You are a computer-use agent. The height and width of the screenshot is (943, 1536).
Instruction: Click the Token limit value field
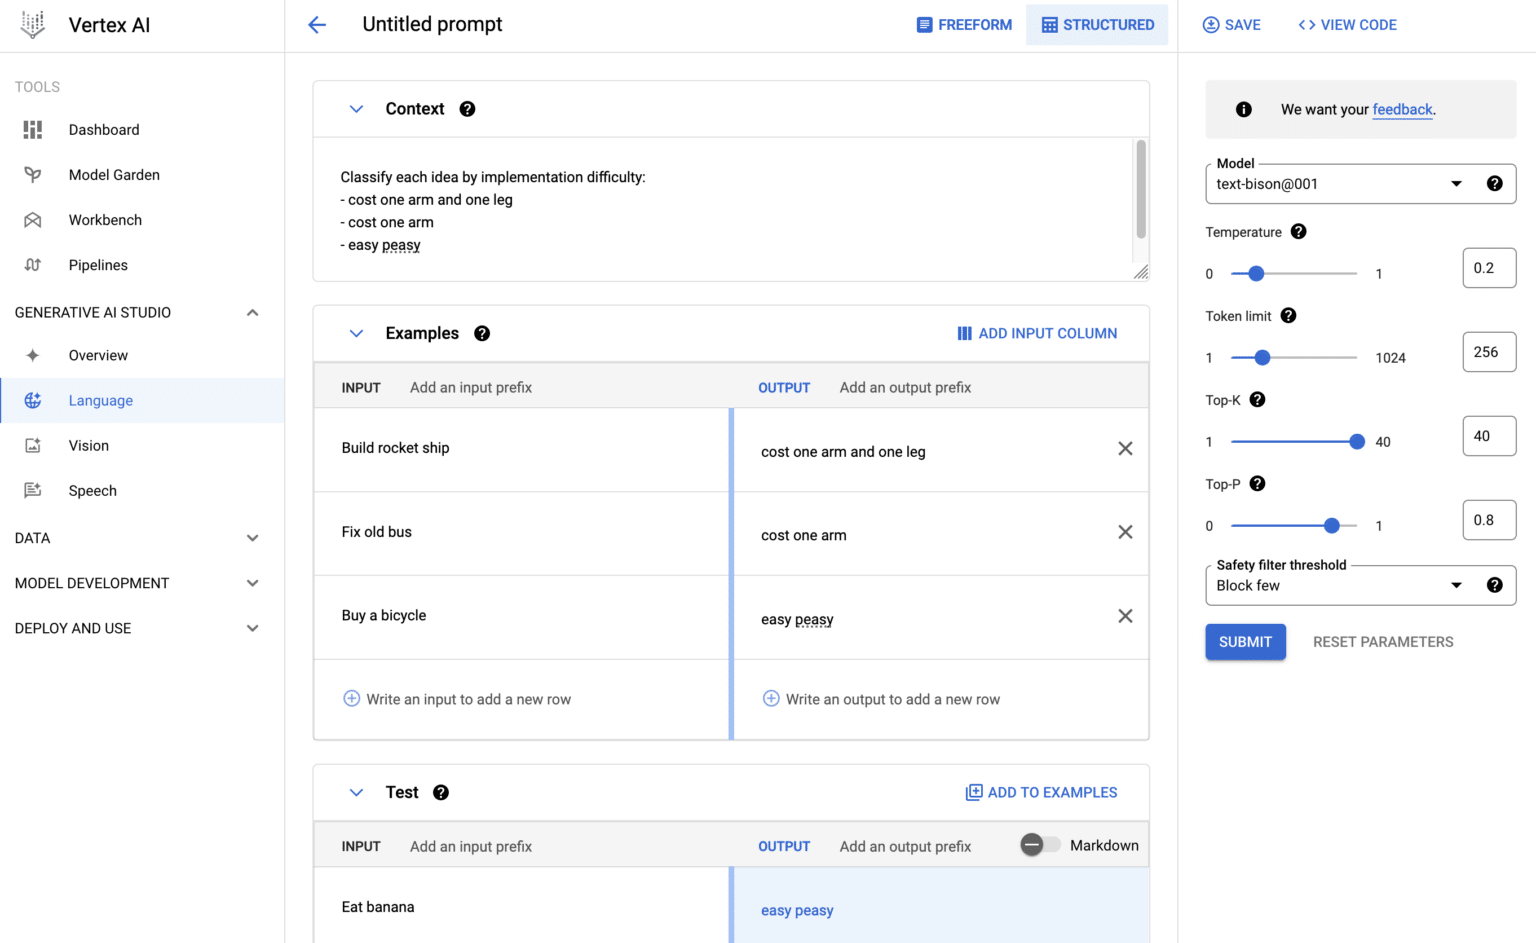1488,352
